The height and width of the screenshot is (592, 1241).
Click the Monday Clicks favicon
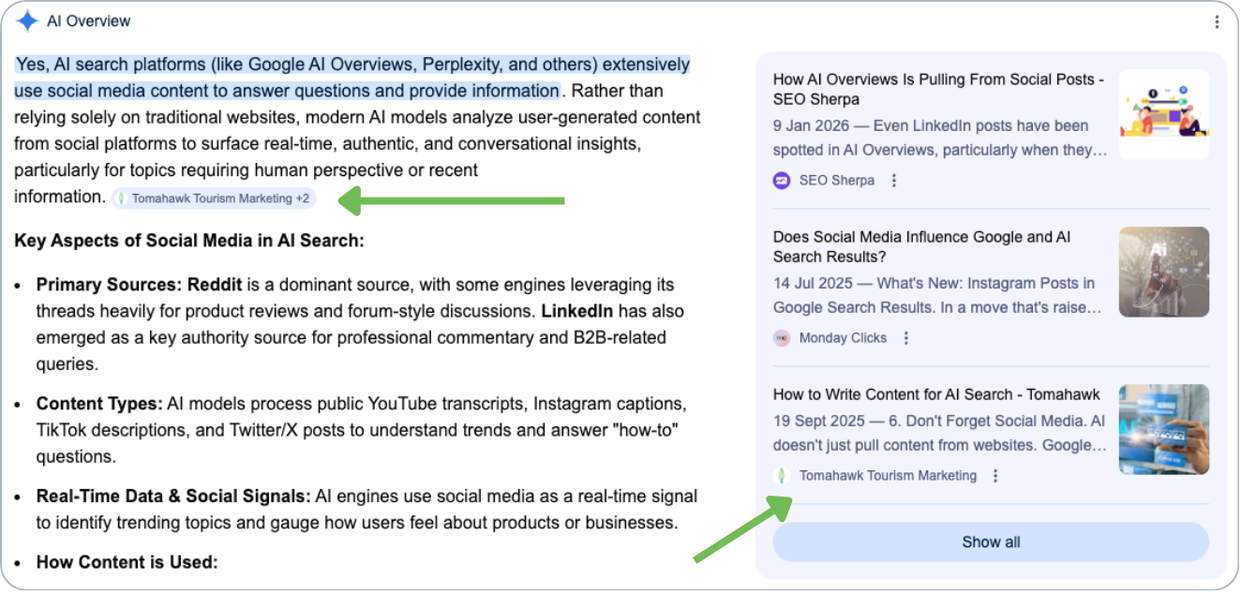(782, 338)
